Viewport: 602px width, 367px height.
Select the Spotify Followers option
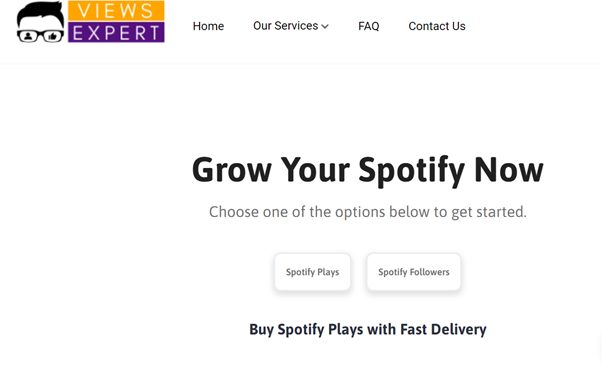(413, 272)
